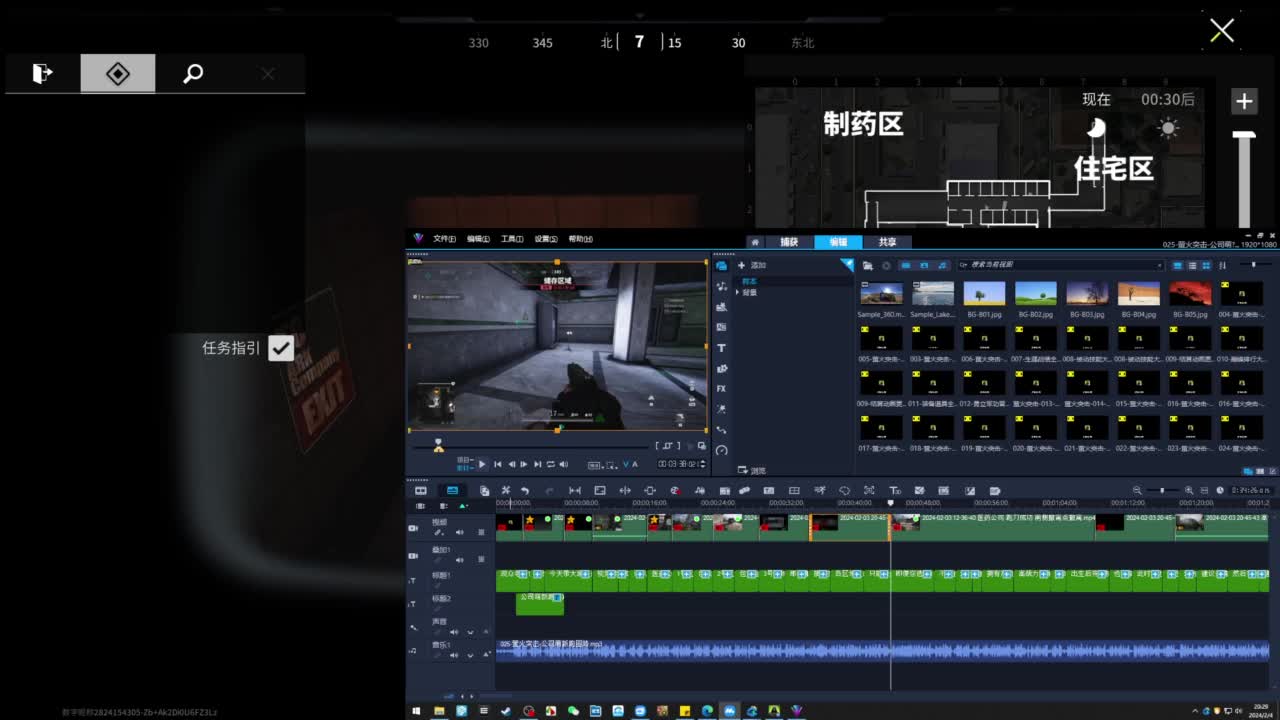Viewport: 1280px width, 720px height.
Task: Sort library clips with sort icon
Action: point(1220,265)
